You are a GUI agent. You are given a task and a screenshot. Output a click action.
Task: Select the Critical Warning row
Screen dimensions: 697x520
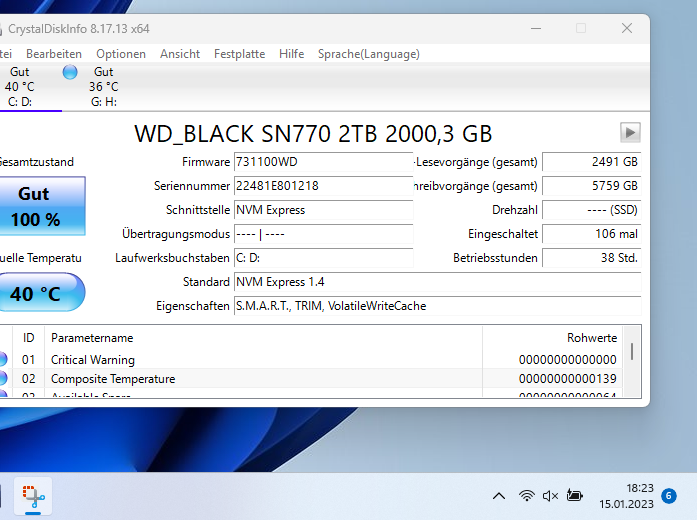coord(311,360)
